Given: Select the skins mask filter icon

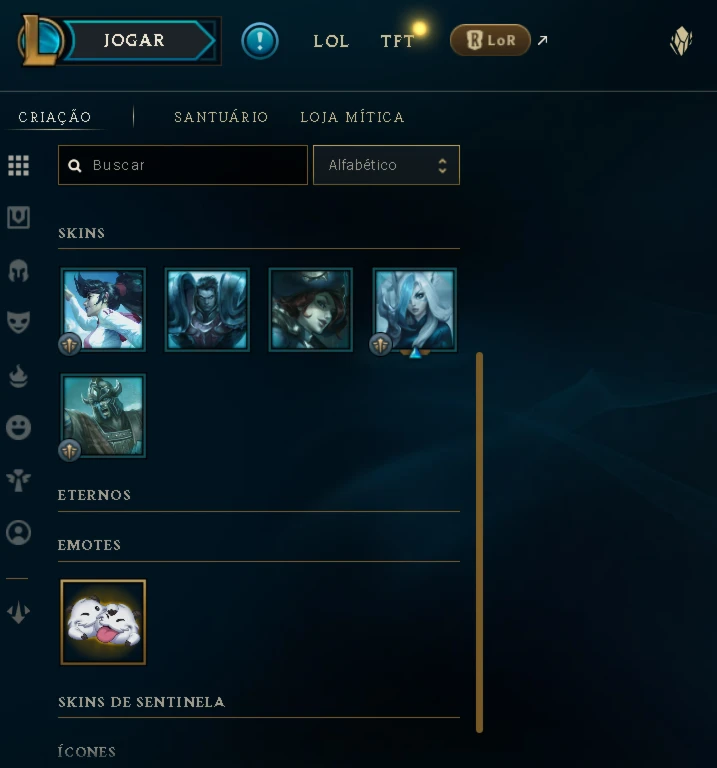Looking at the screenshot, I should pos(19,322).
